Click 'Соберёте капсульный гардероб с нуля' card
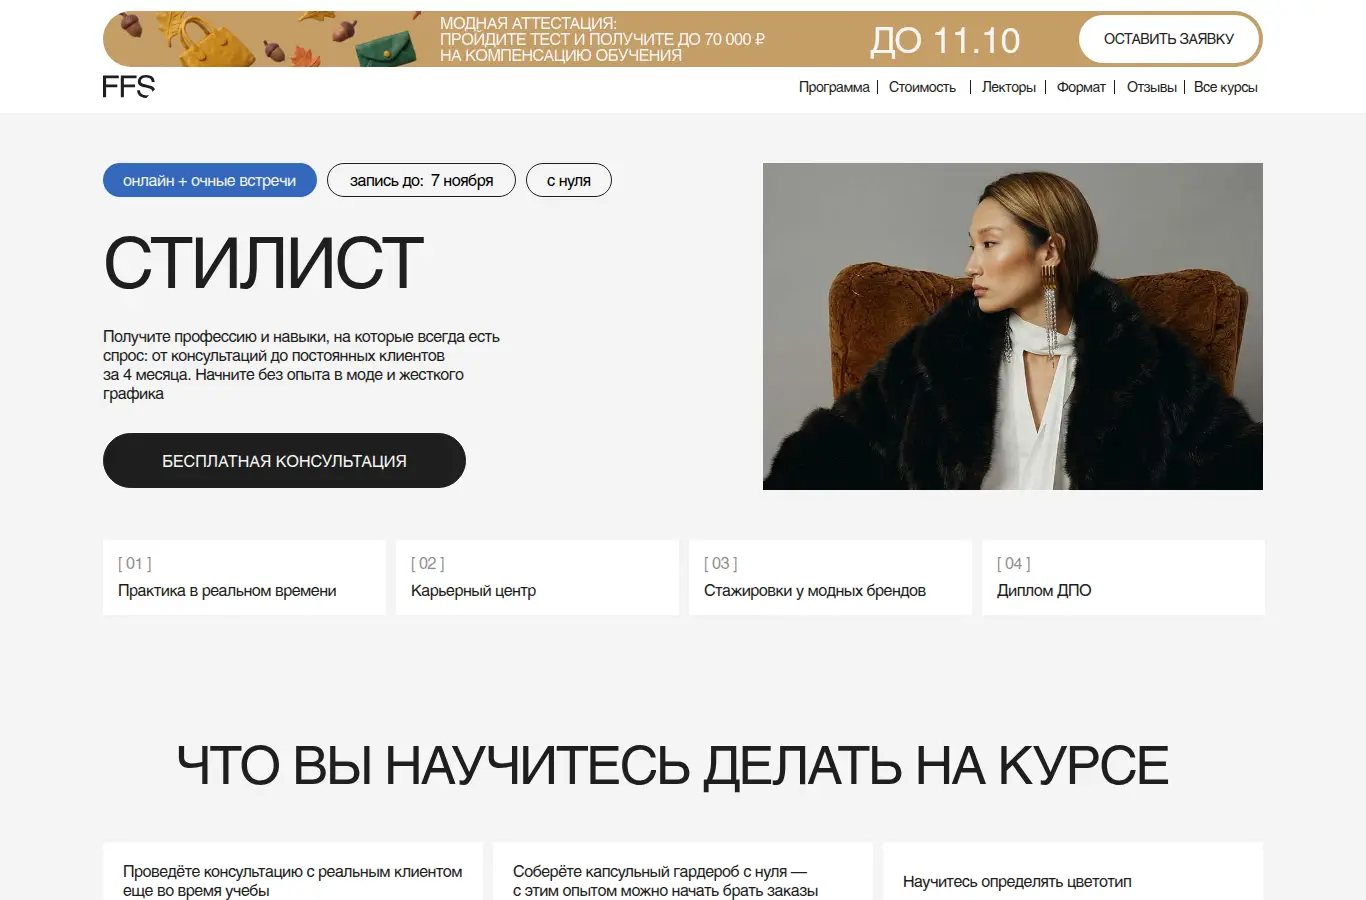Image resolution: width=1366 pixels, height=900 pixels. point(683,872)
